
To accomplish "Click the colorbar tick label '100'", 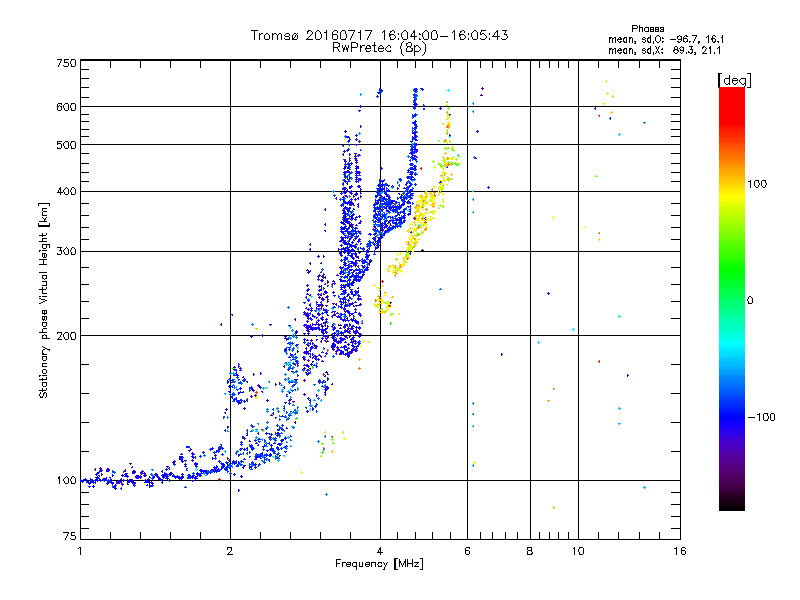I will point(757,184).
